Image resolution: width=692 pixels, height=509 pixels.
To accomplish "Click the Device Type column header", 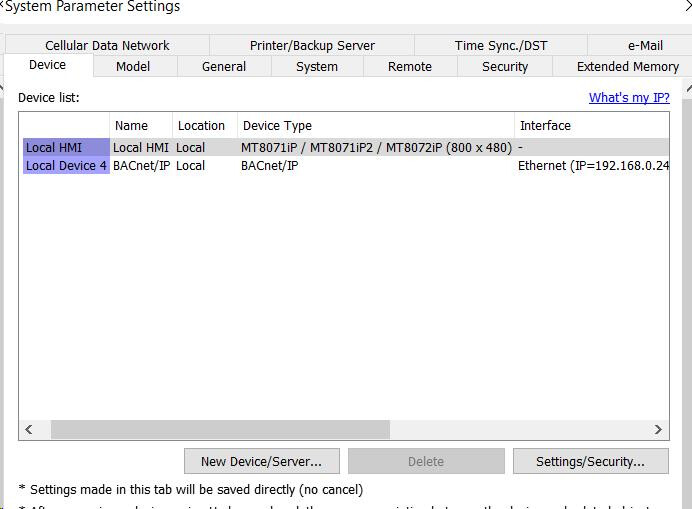I will (x=277, y=125).
